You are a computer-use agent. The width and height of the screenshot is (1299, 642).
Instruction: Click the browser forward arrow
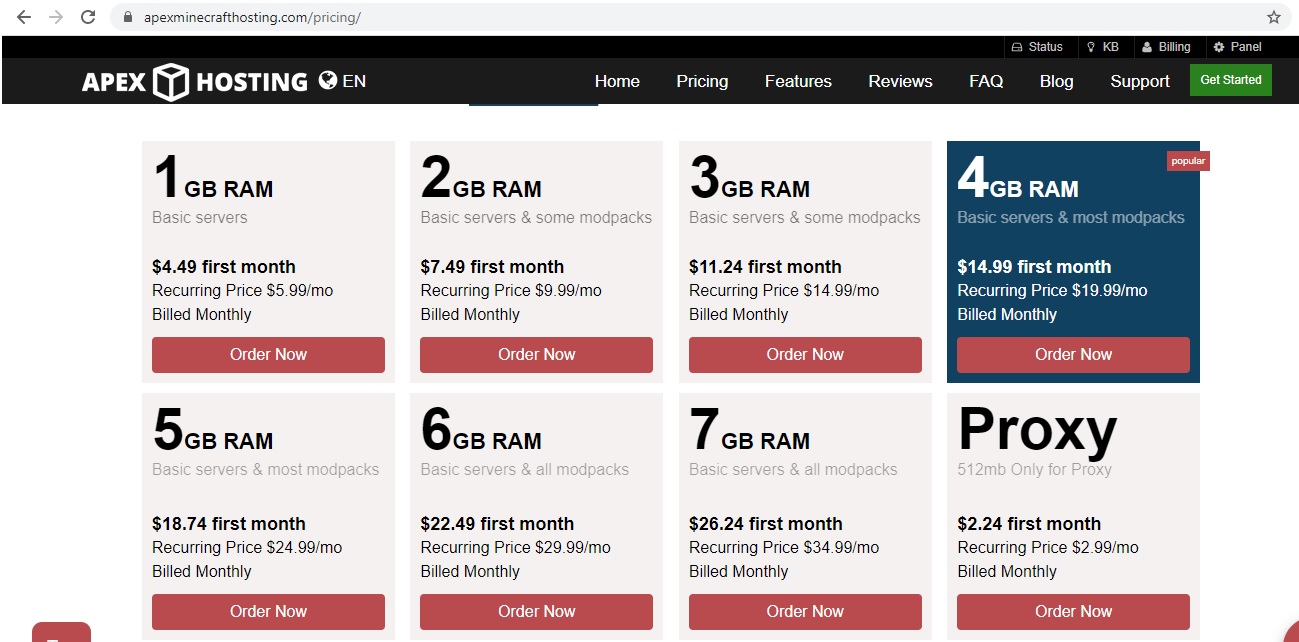pos(56,17)
